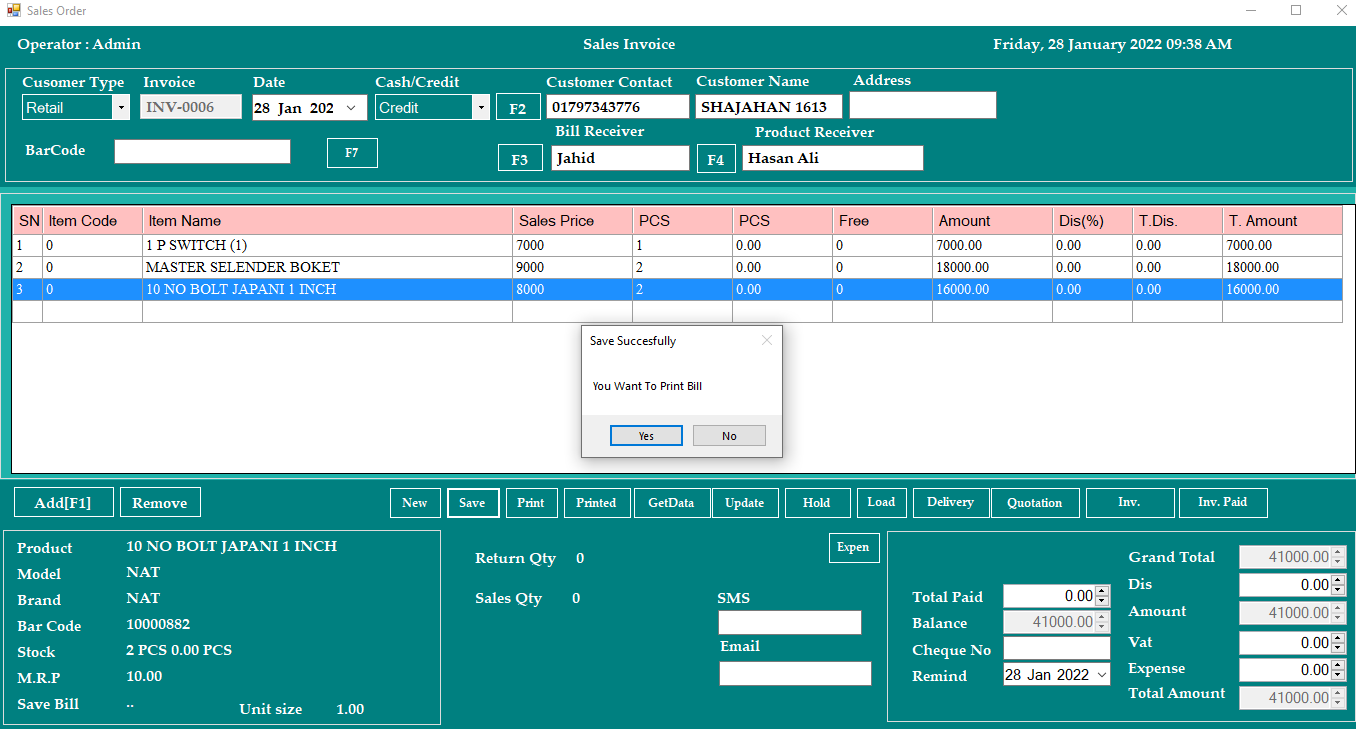The width and height of the screenshot is (1356, 729).
Task: Select the MASTER SELENDER BOKET row
Action: click(243, 268)
